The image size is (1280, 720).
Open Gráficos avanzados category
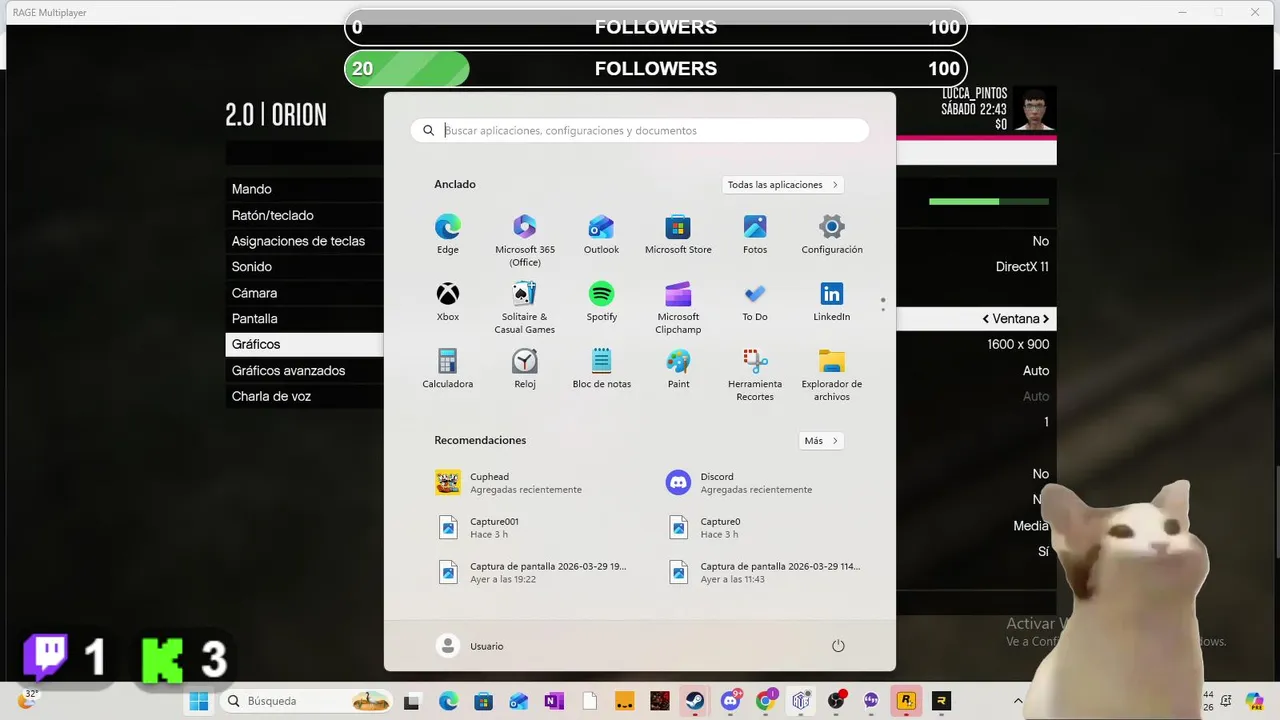point(304,370)
